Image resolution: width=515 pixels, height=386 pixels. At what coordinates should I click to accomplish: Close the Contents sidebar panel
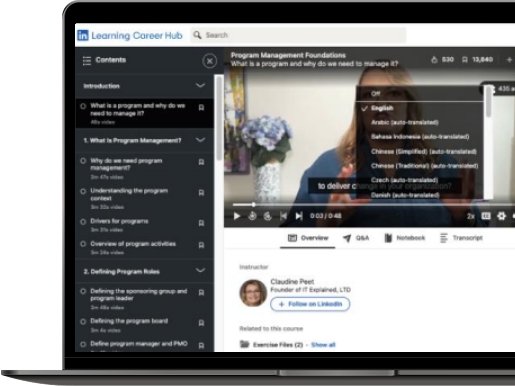[x=210, y=61]
